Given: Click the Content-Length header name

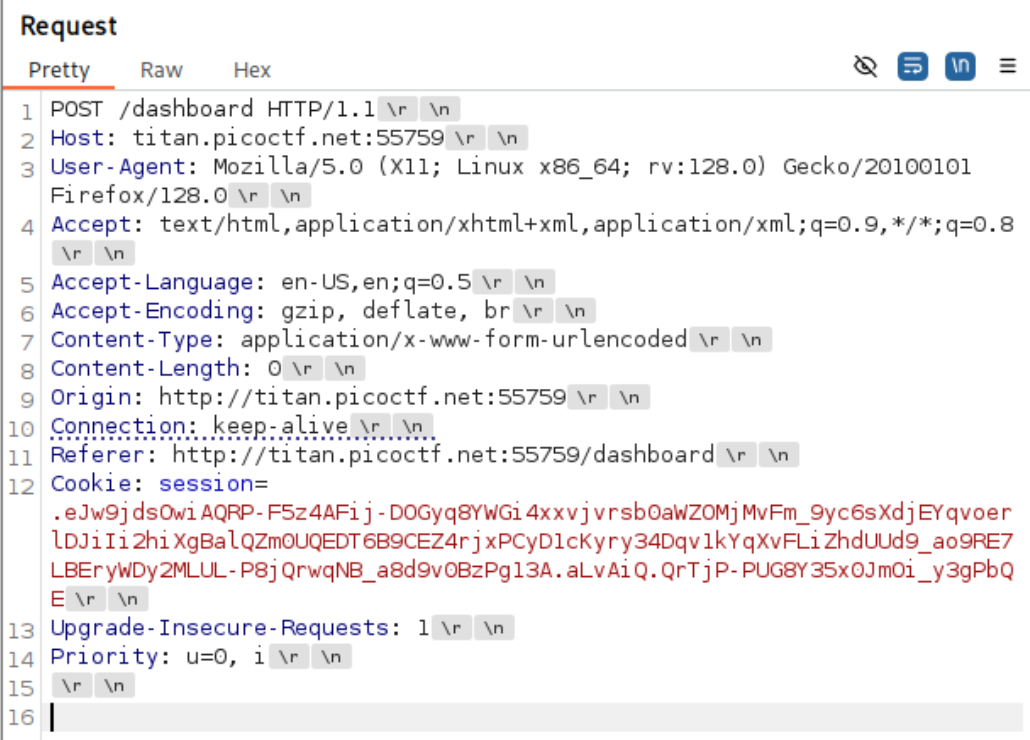Looking at the screenshot, I should (x=145, y=368).
